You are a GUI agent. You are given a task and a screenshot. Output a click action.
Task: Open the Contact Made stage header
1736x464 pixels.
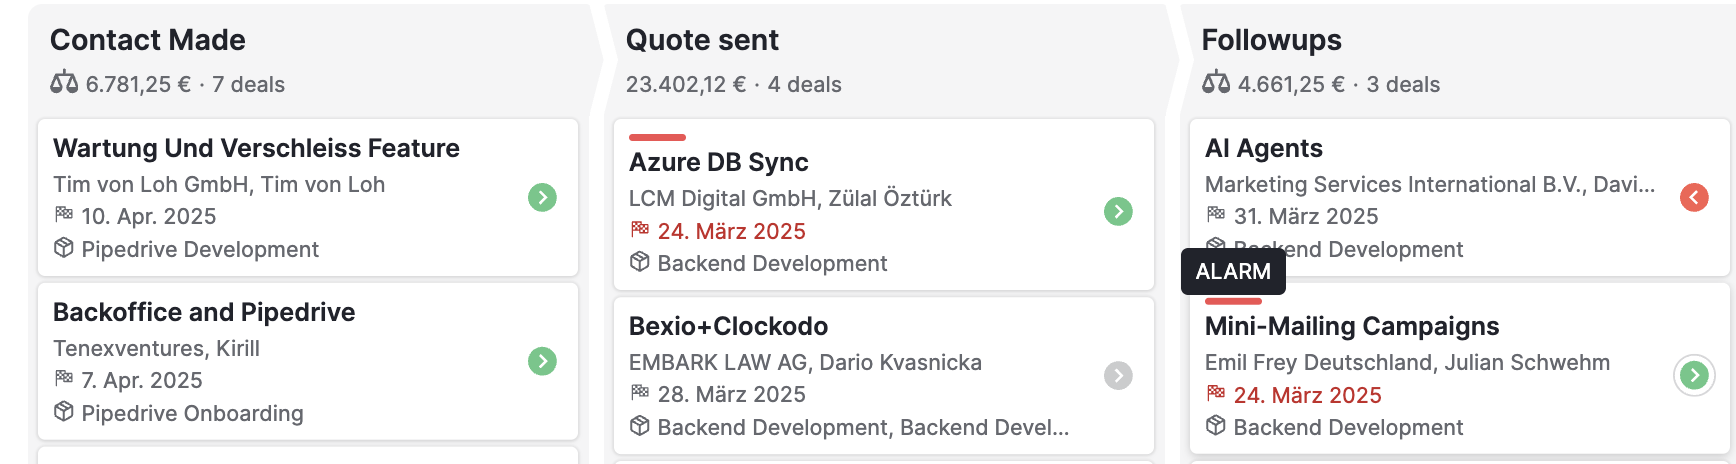click(148, 40)
